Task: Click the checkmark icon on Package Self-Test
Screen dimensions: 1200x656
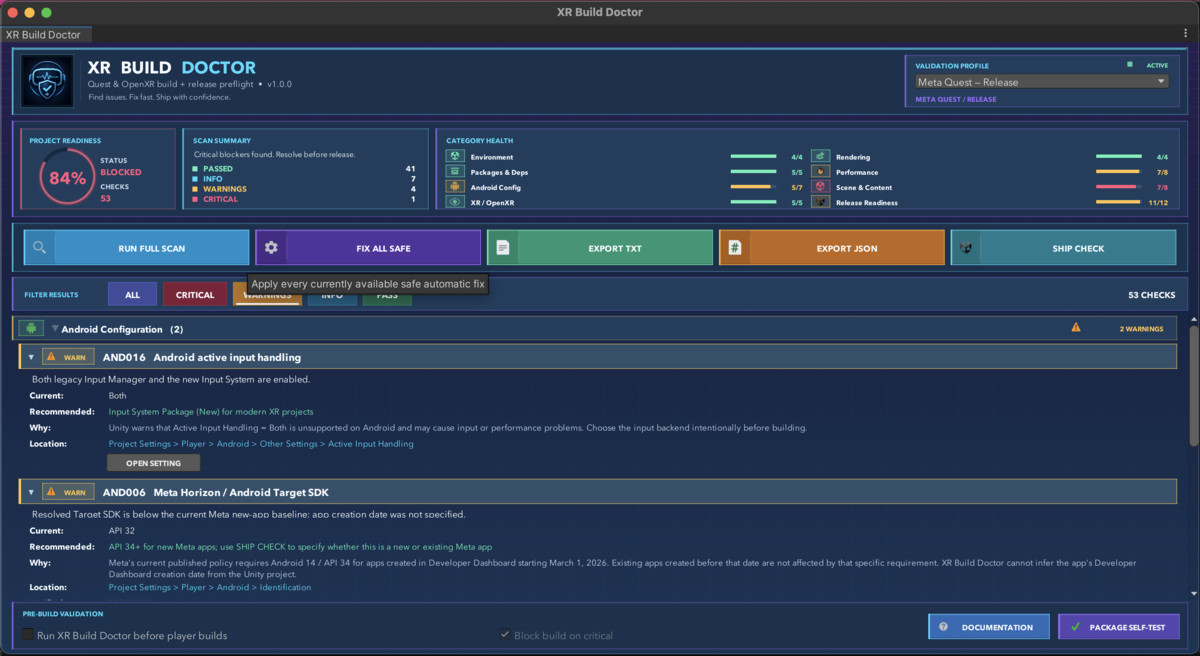Action: click(1075, 627)
